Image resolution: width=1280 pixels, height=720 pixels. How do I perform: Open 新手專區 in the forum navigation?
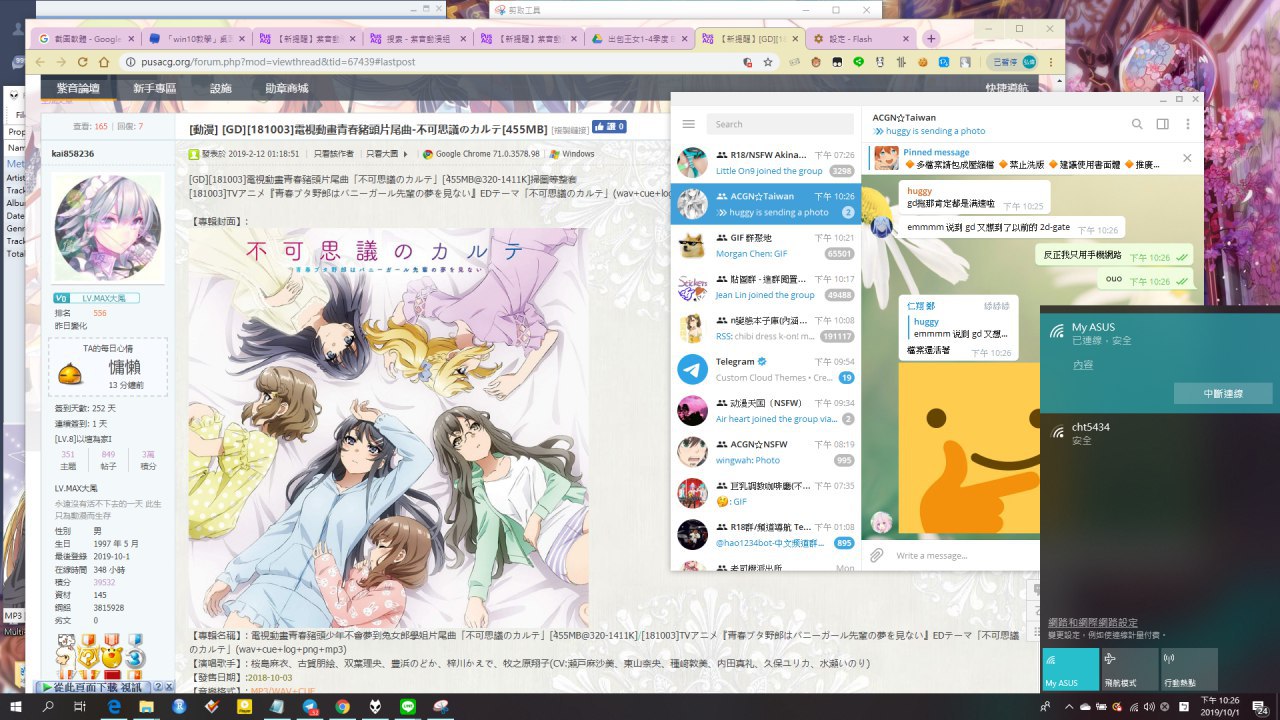pos(154,88)
